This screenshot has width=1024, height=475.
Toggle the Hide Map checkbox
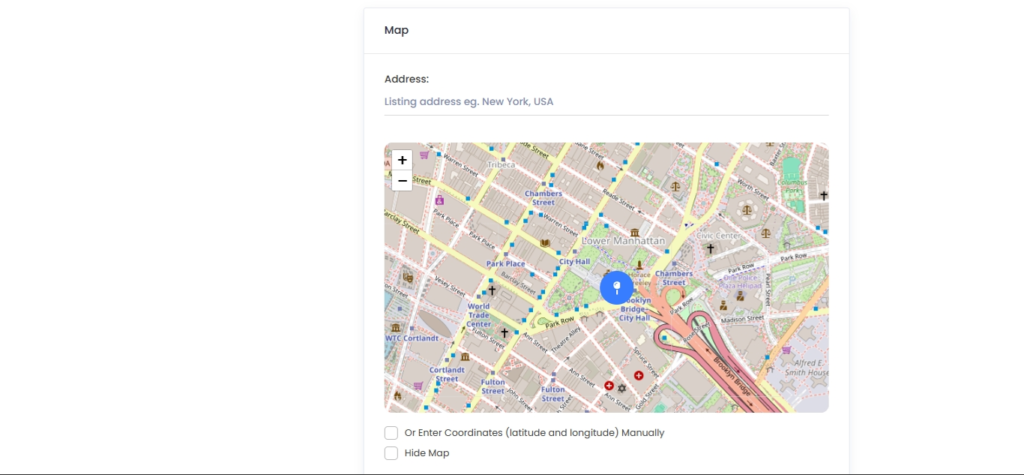coord(391,453)
